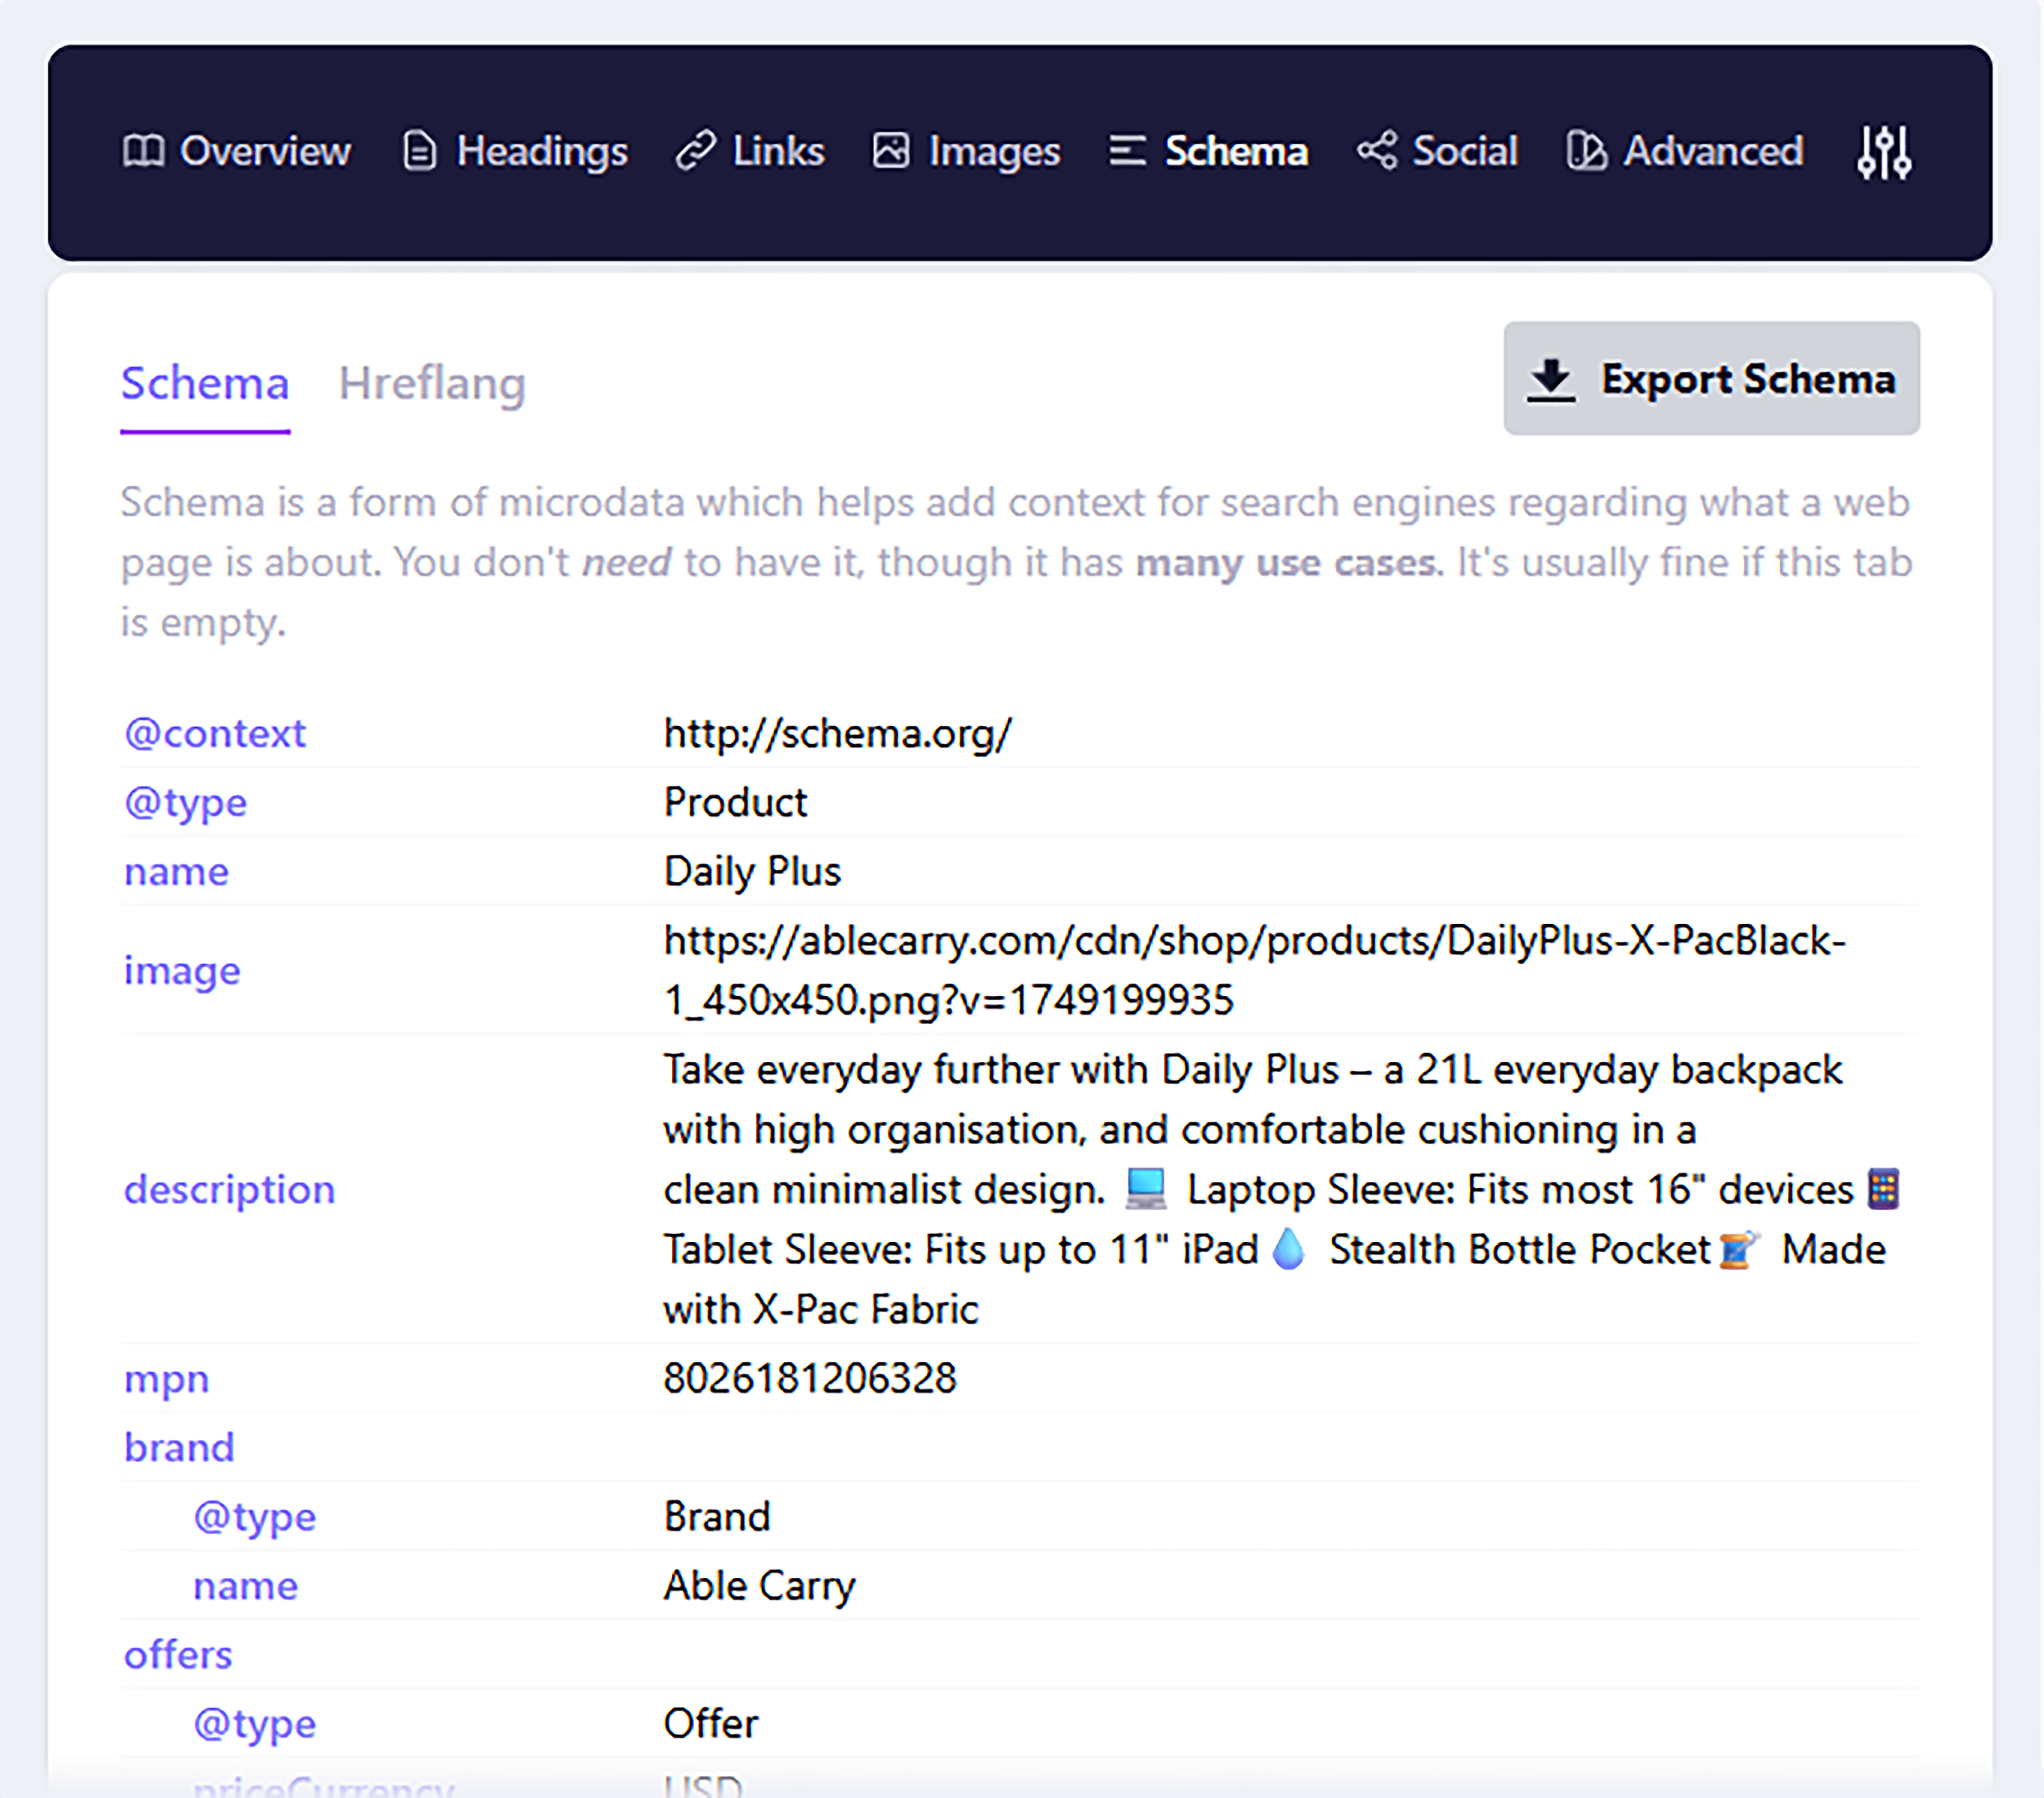Click the brand property label
The image size is (2044, 1798).
[178, 1446]
